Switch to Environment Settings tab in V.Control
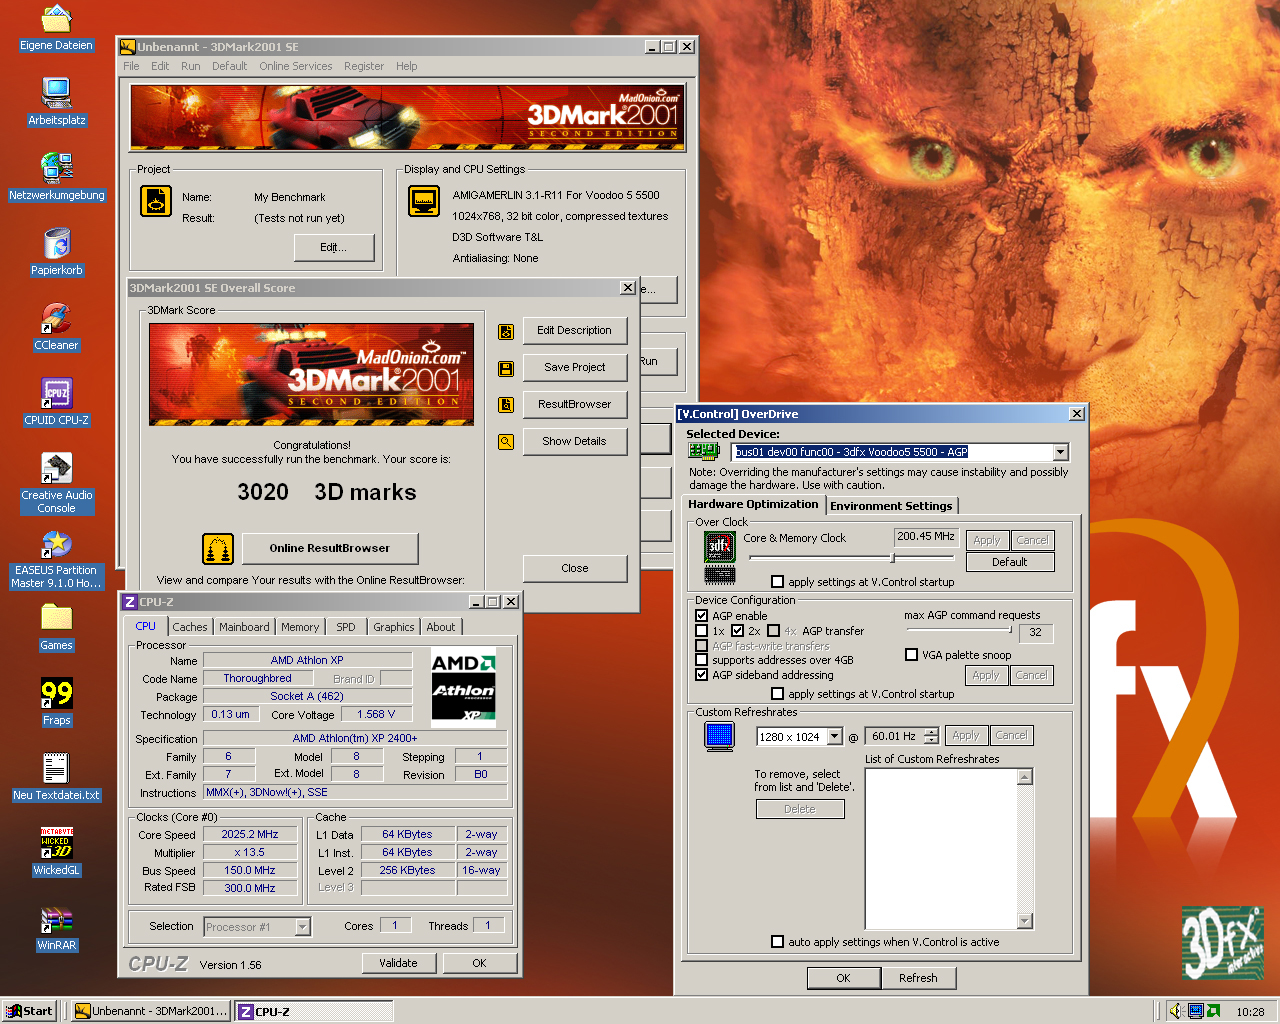The image size is (1280, 1024). [x=891, y=506]
